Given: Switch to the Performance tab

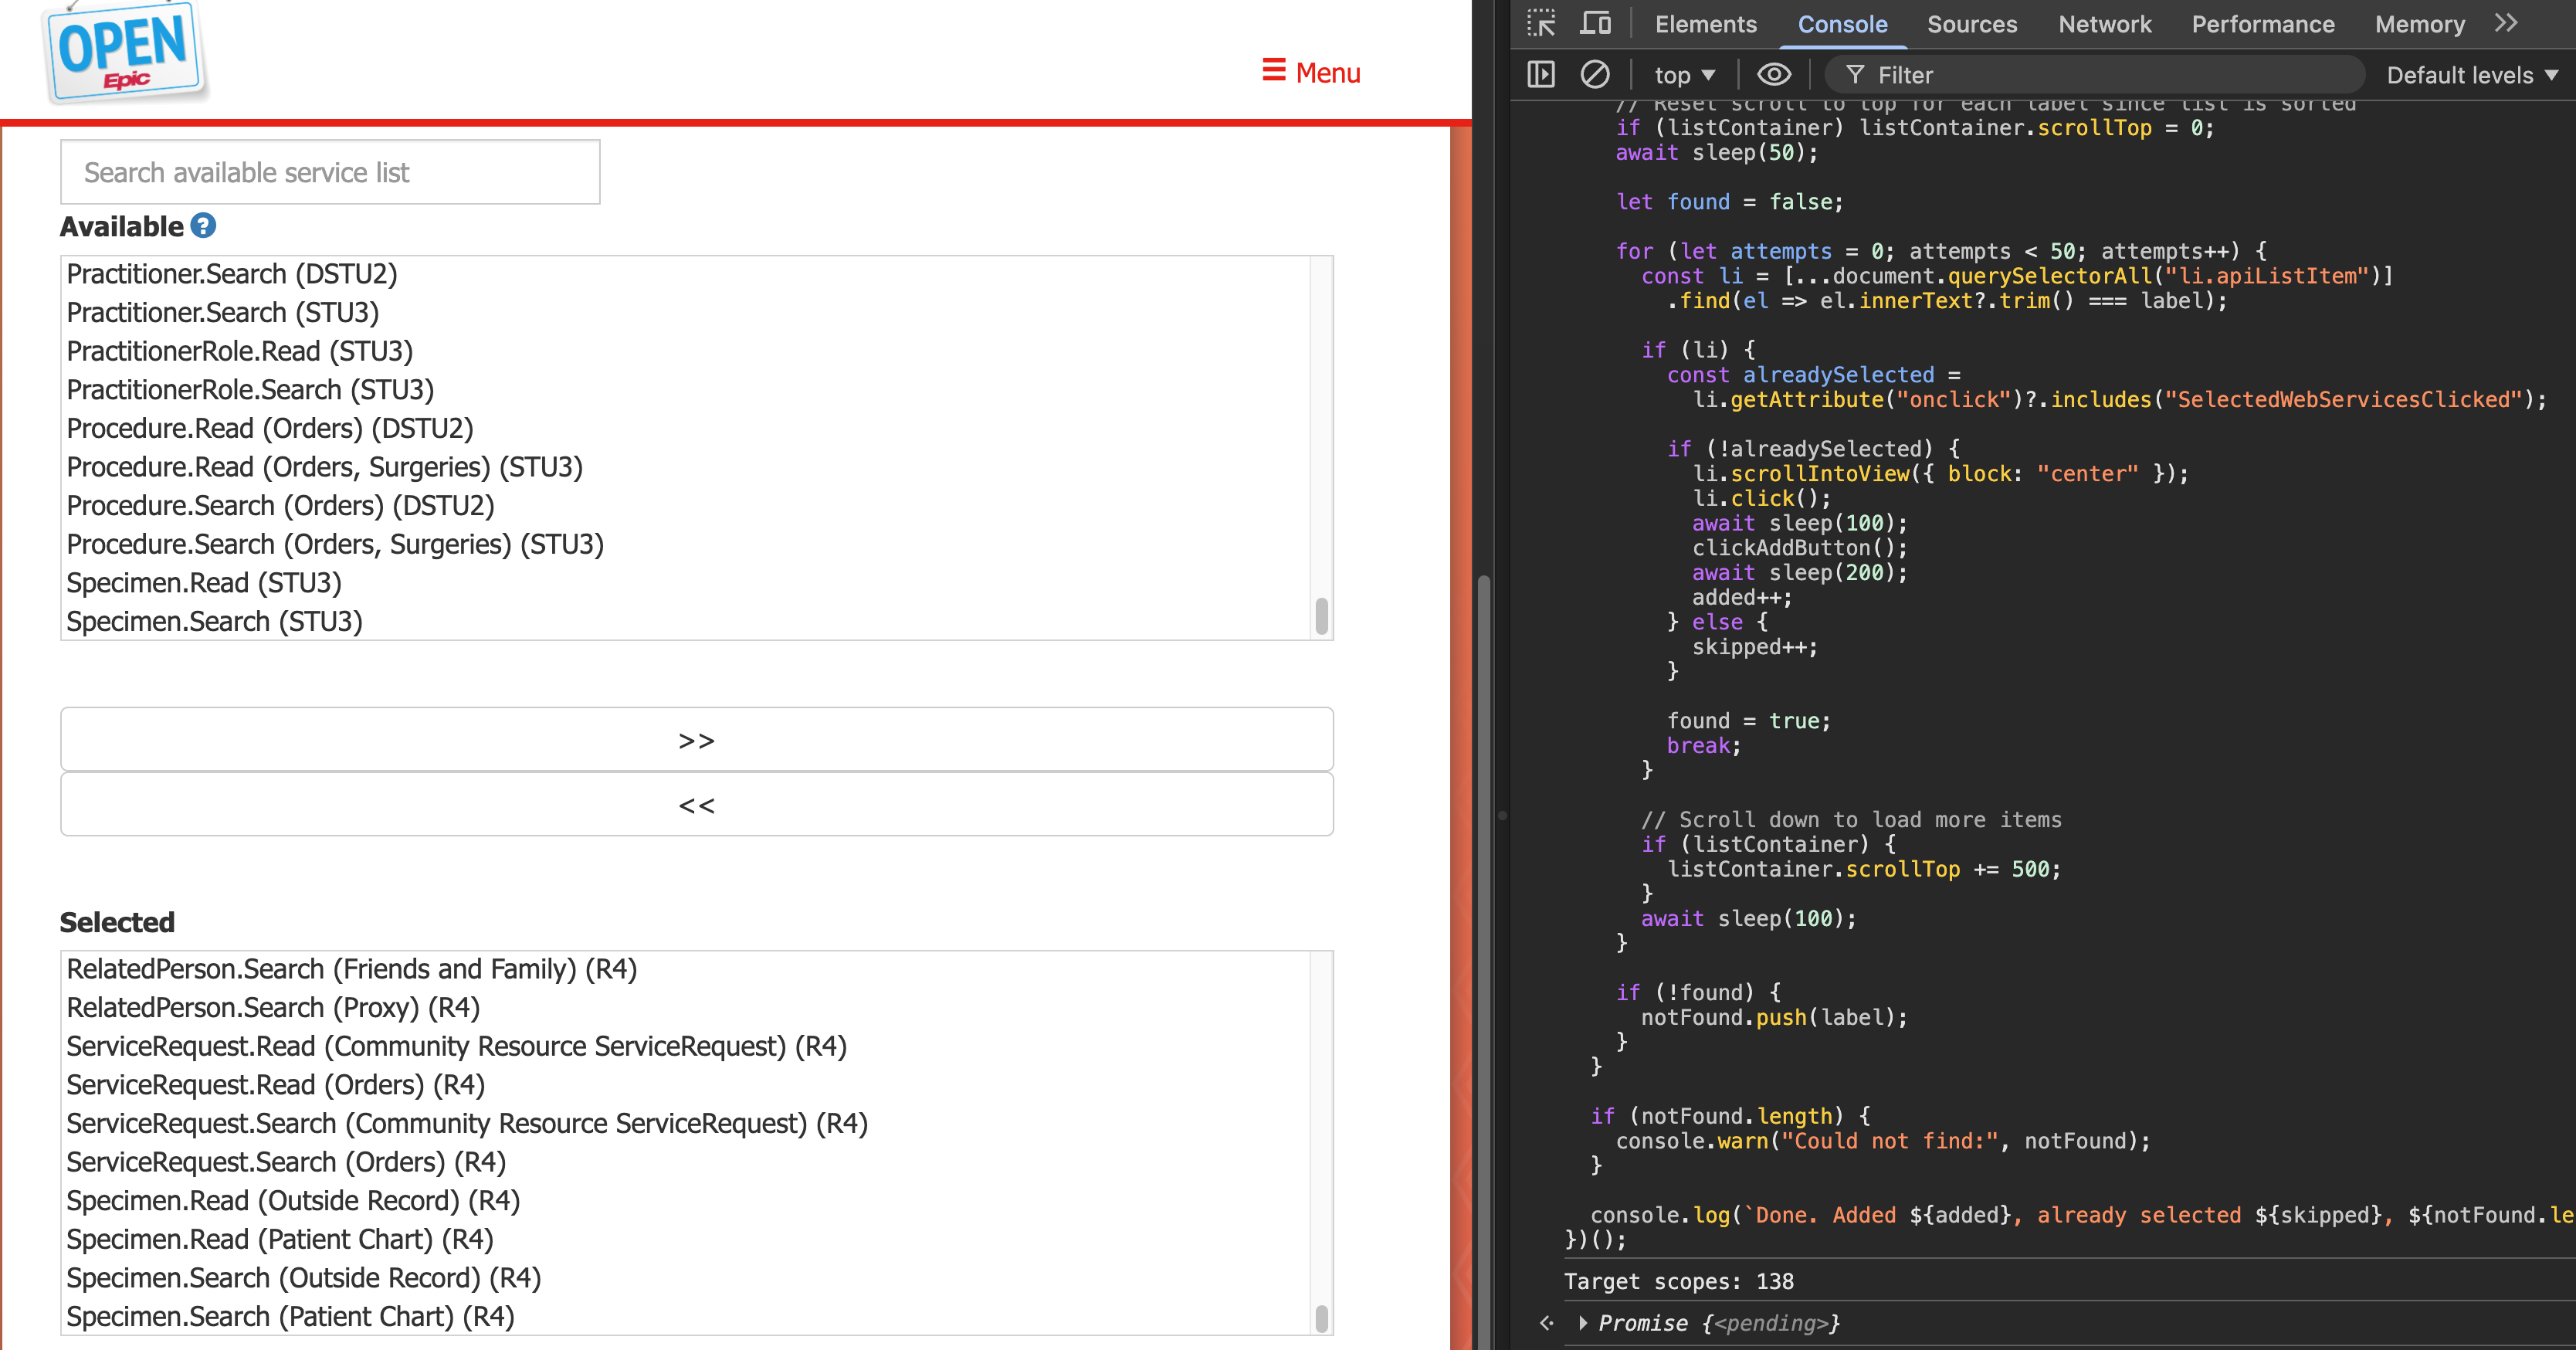Looking at the screenshot, I should (x=2263, y=24).
